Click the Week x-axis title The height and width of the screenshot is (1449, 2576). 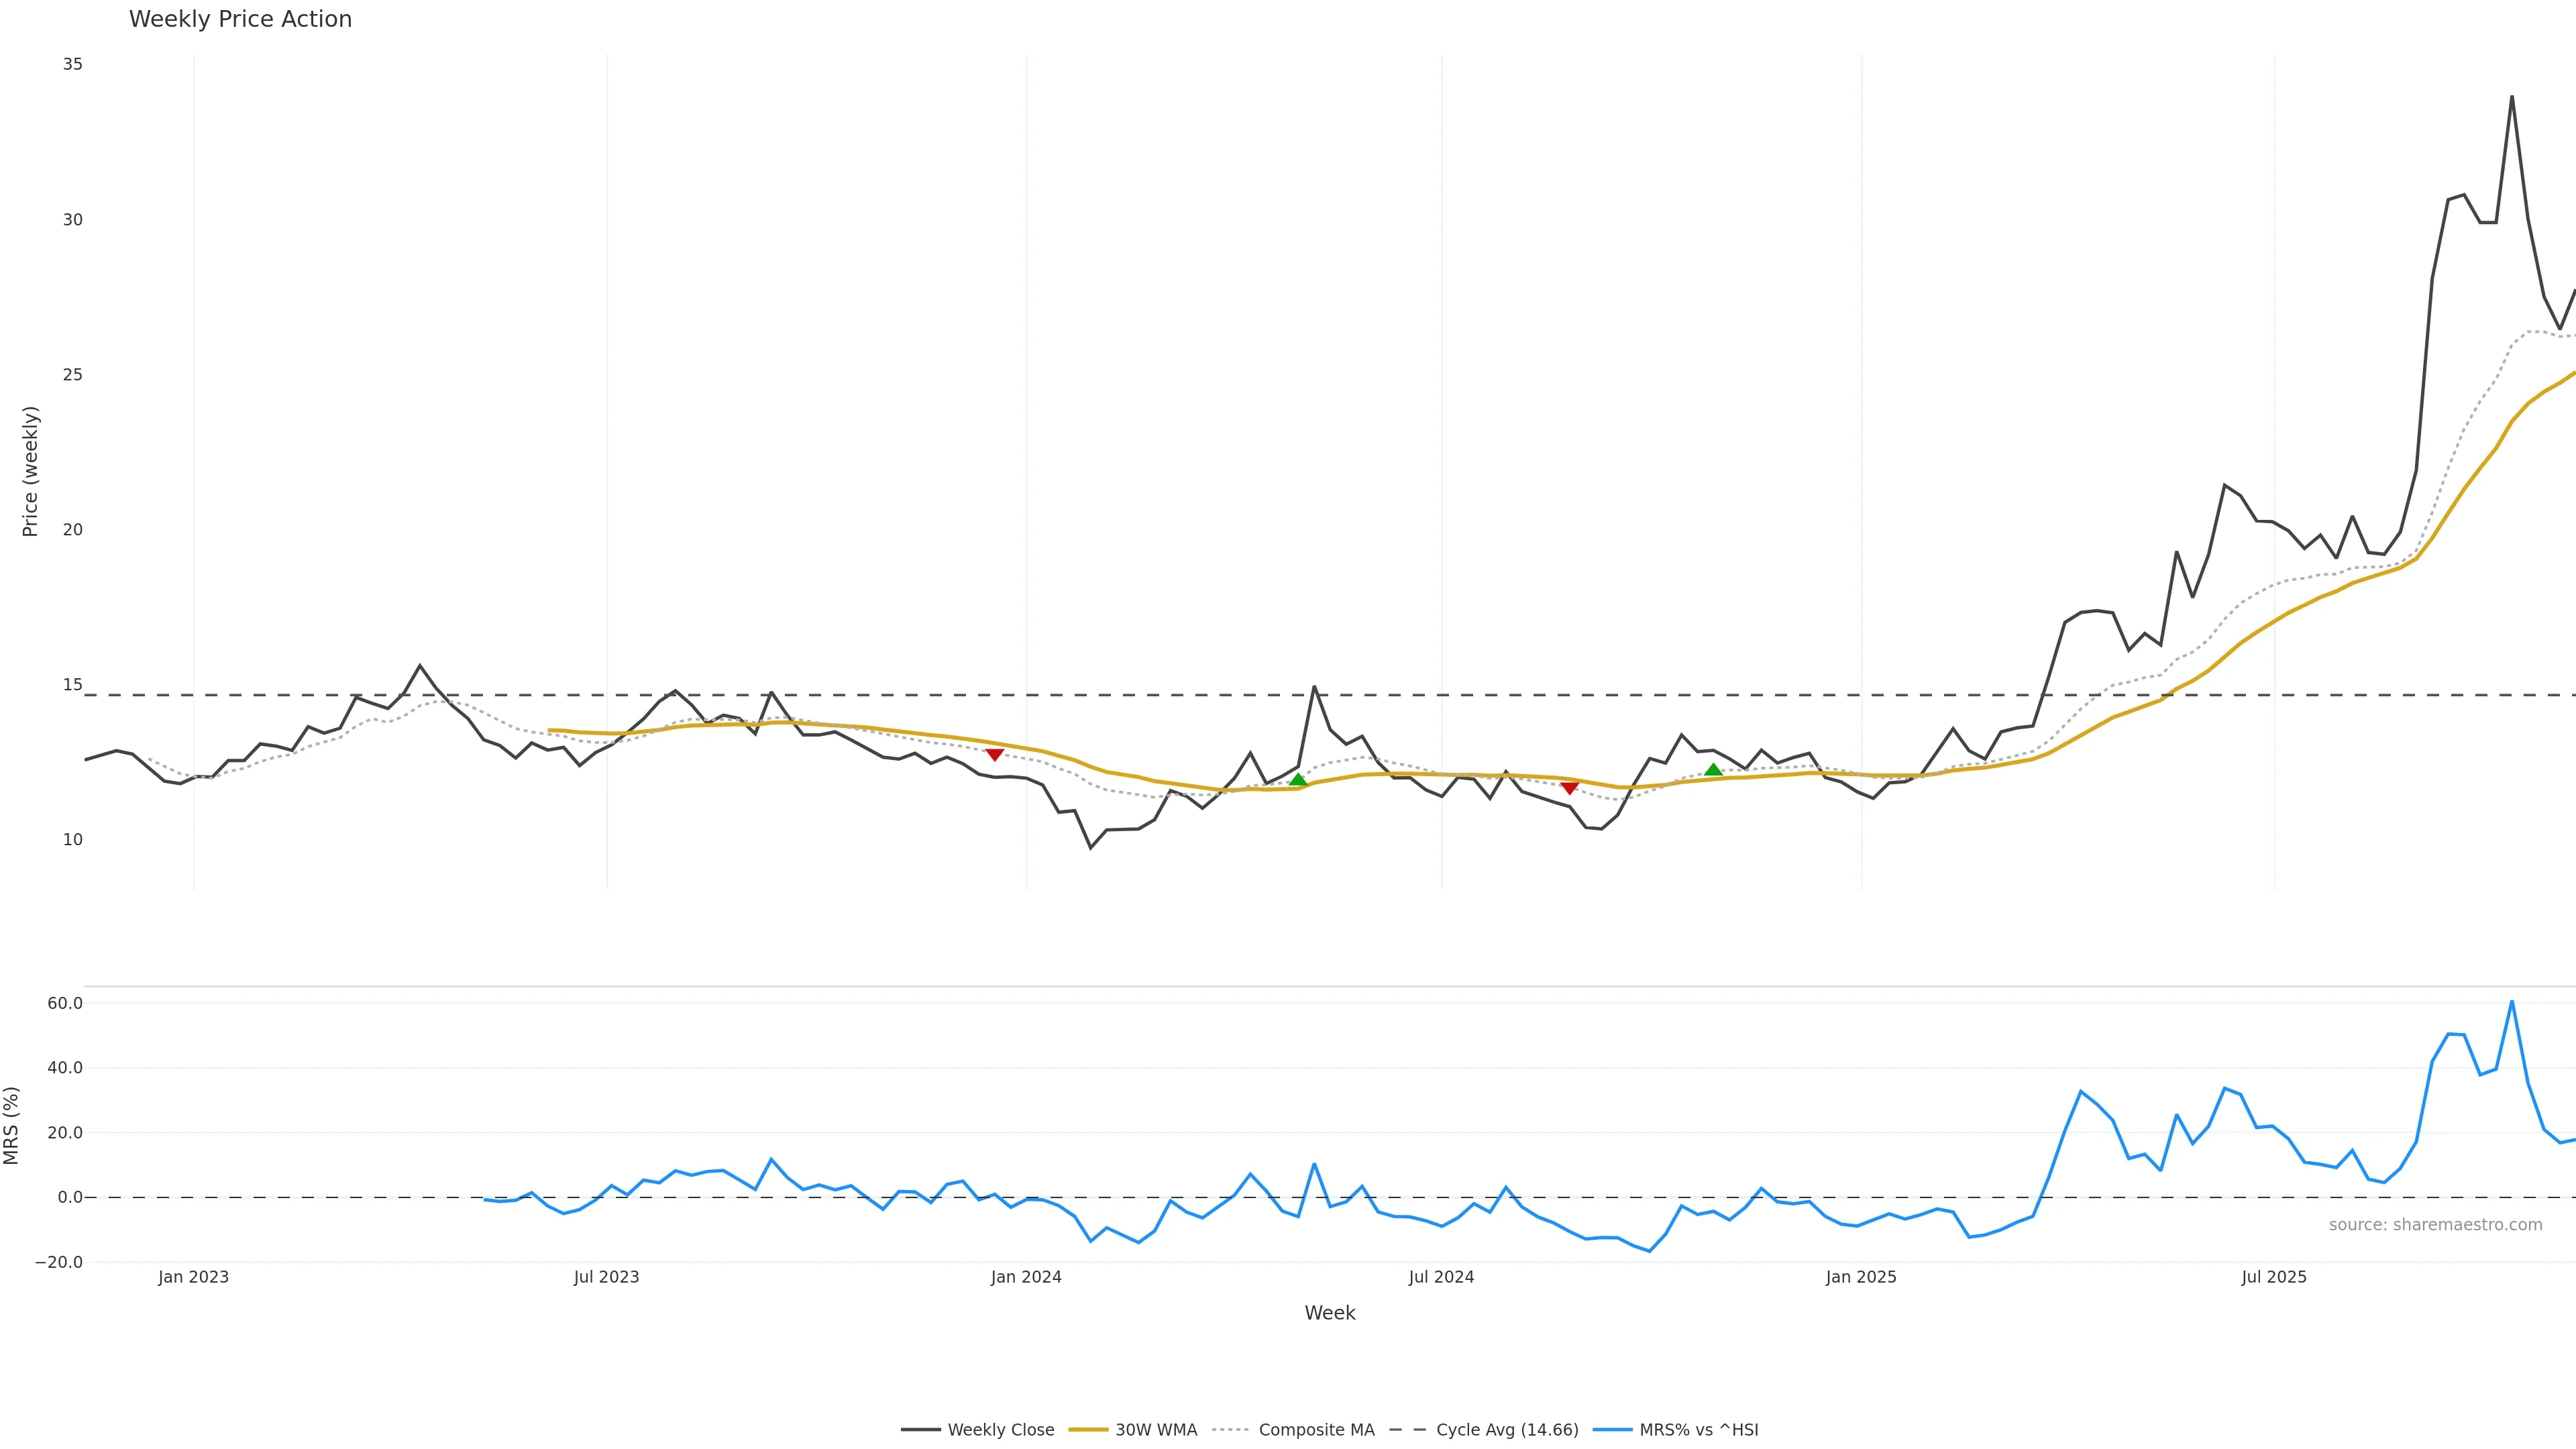coord(1329,1313)
